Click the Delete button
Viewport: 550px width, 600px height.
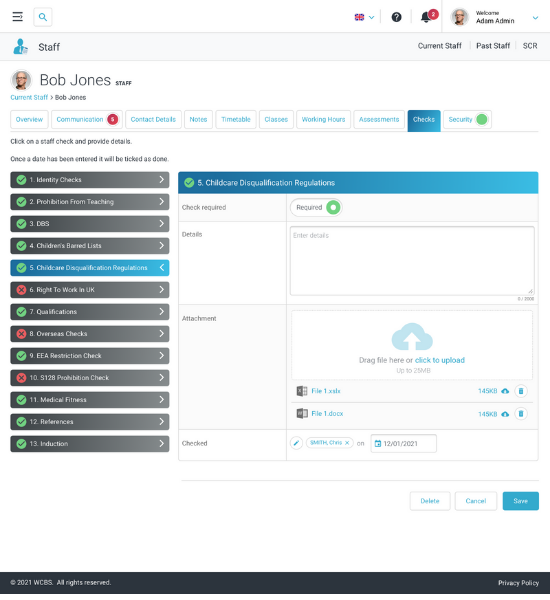coord(430,501)
